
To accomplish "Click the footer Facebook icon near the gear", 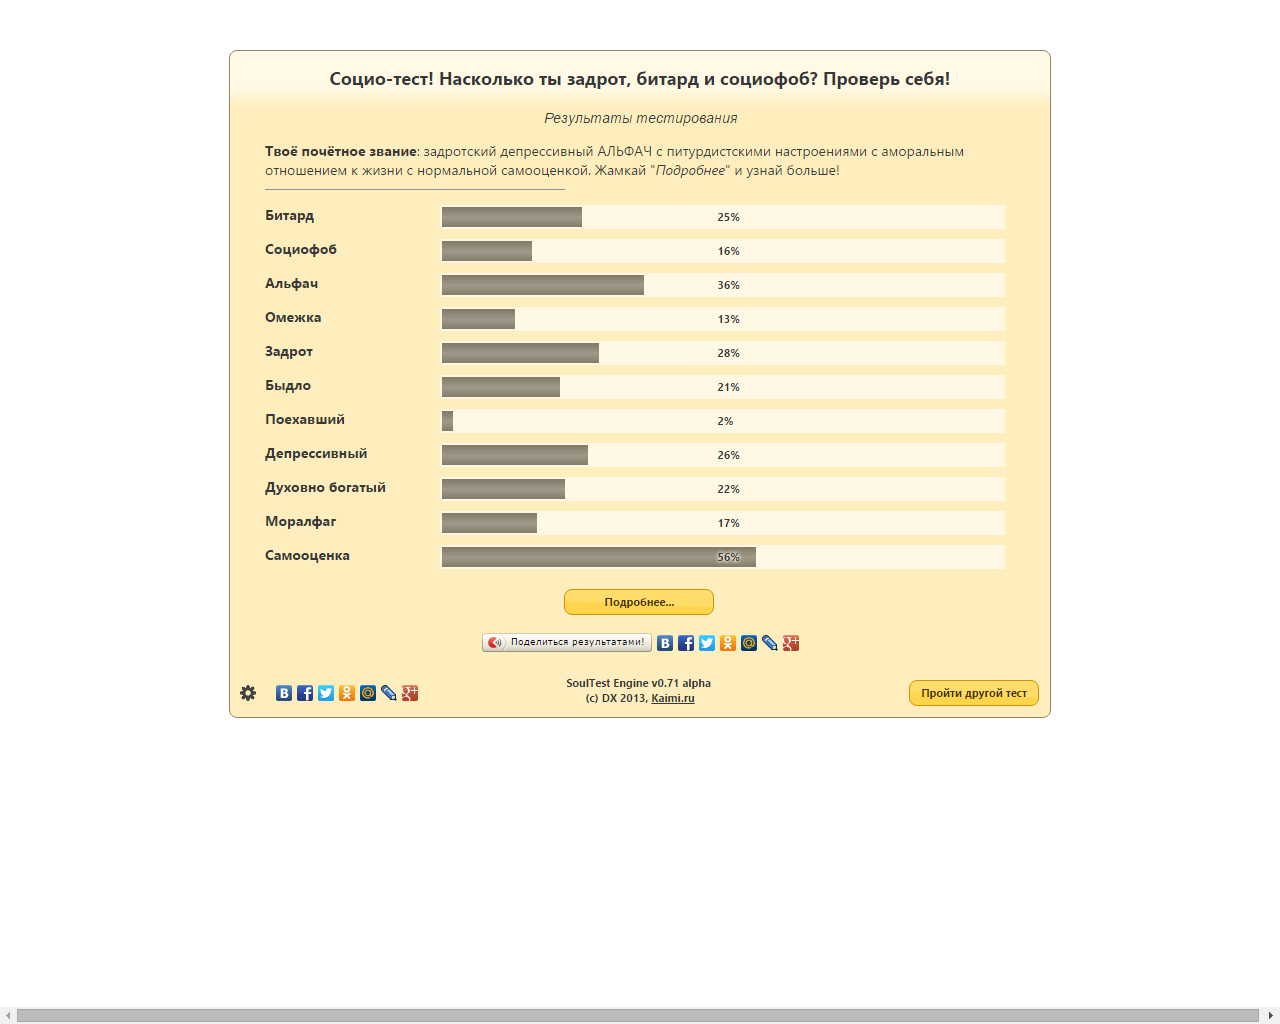I will pyautogui.click(x=305, y=693).
